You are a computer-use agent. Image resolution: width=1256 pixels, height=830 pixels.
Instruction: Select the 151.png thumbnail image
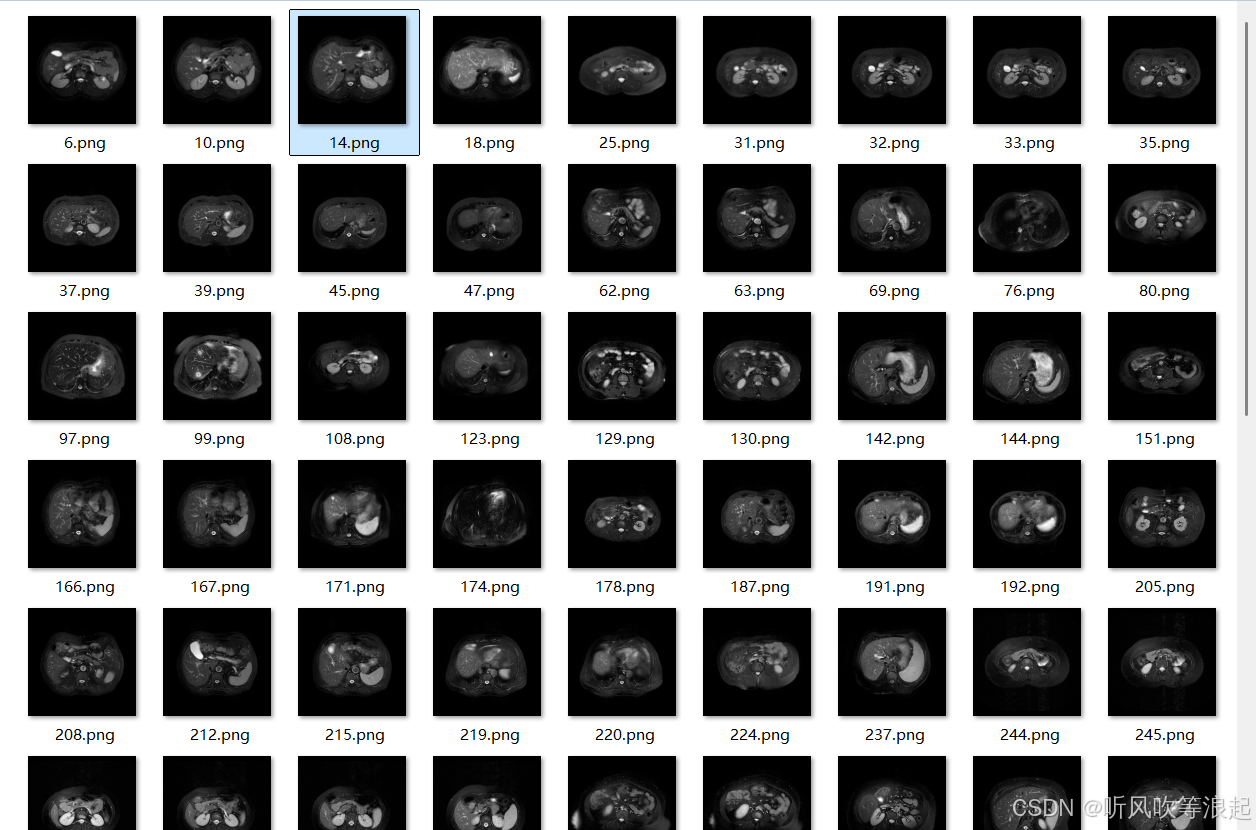pyautogui.click(x=1162, y=366)
